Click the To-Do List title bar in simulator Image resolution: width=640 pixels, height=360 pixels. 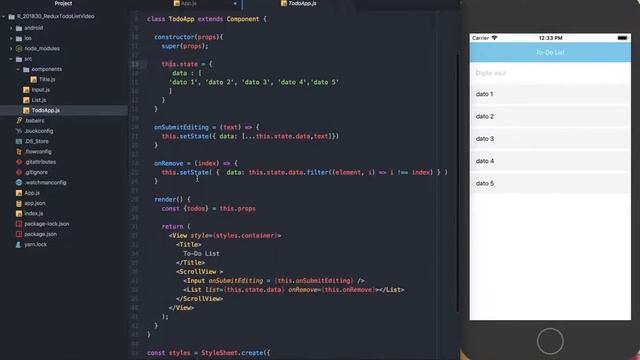point(550,52)
